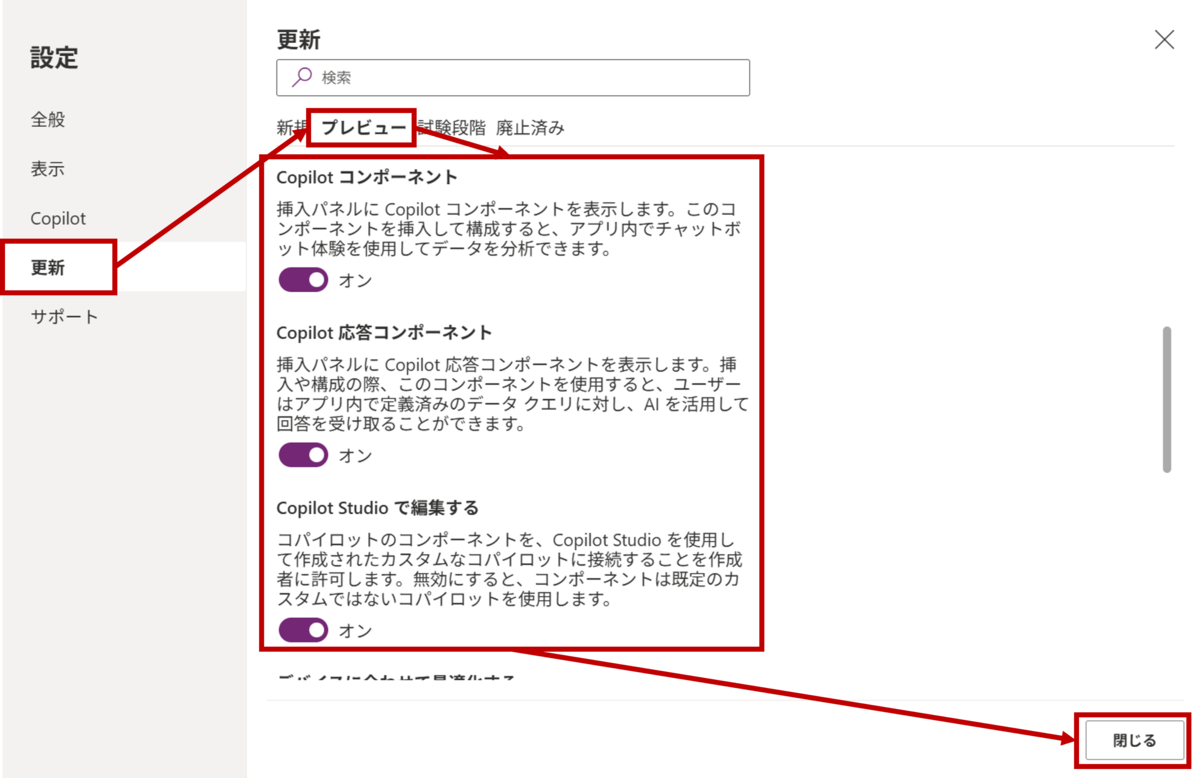Click the Copilot Studio で編集する heading
Image resolution: width=1200 pixels, height=778 pixels.
378,508
